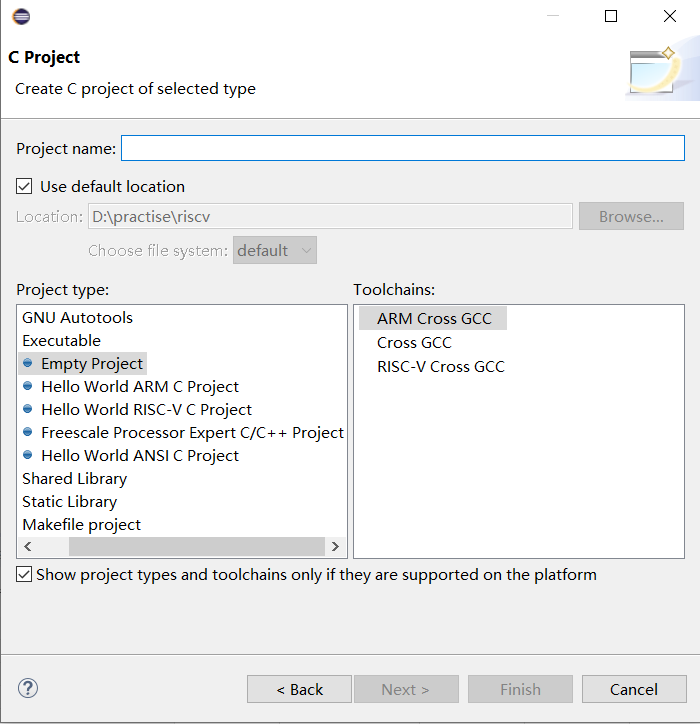Viewport: 700px width, 724px height.
Task: Click into the Project name field
Action: (403, 148)
